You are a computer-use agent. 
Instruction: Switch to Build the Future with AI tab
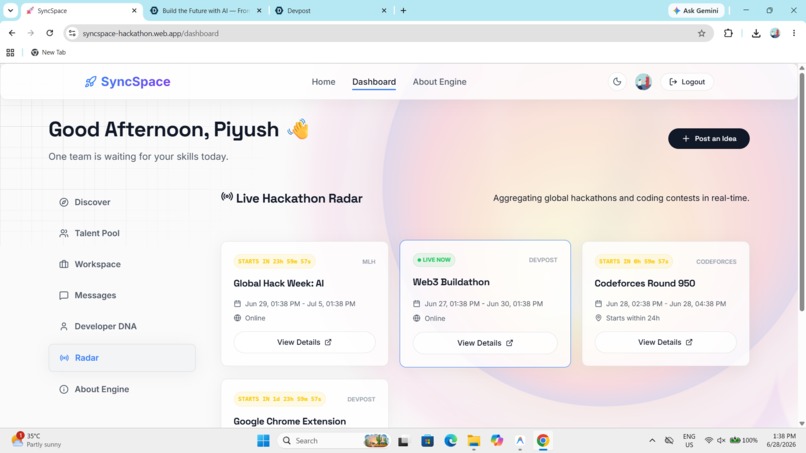tap(205, 10)
